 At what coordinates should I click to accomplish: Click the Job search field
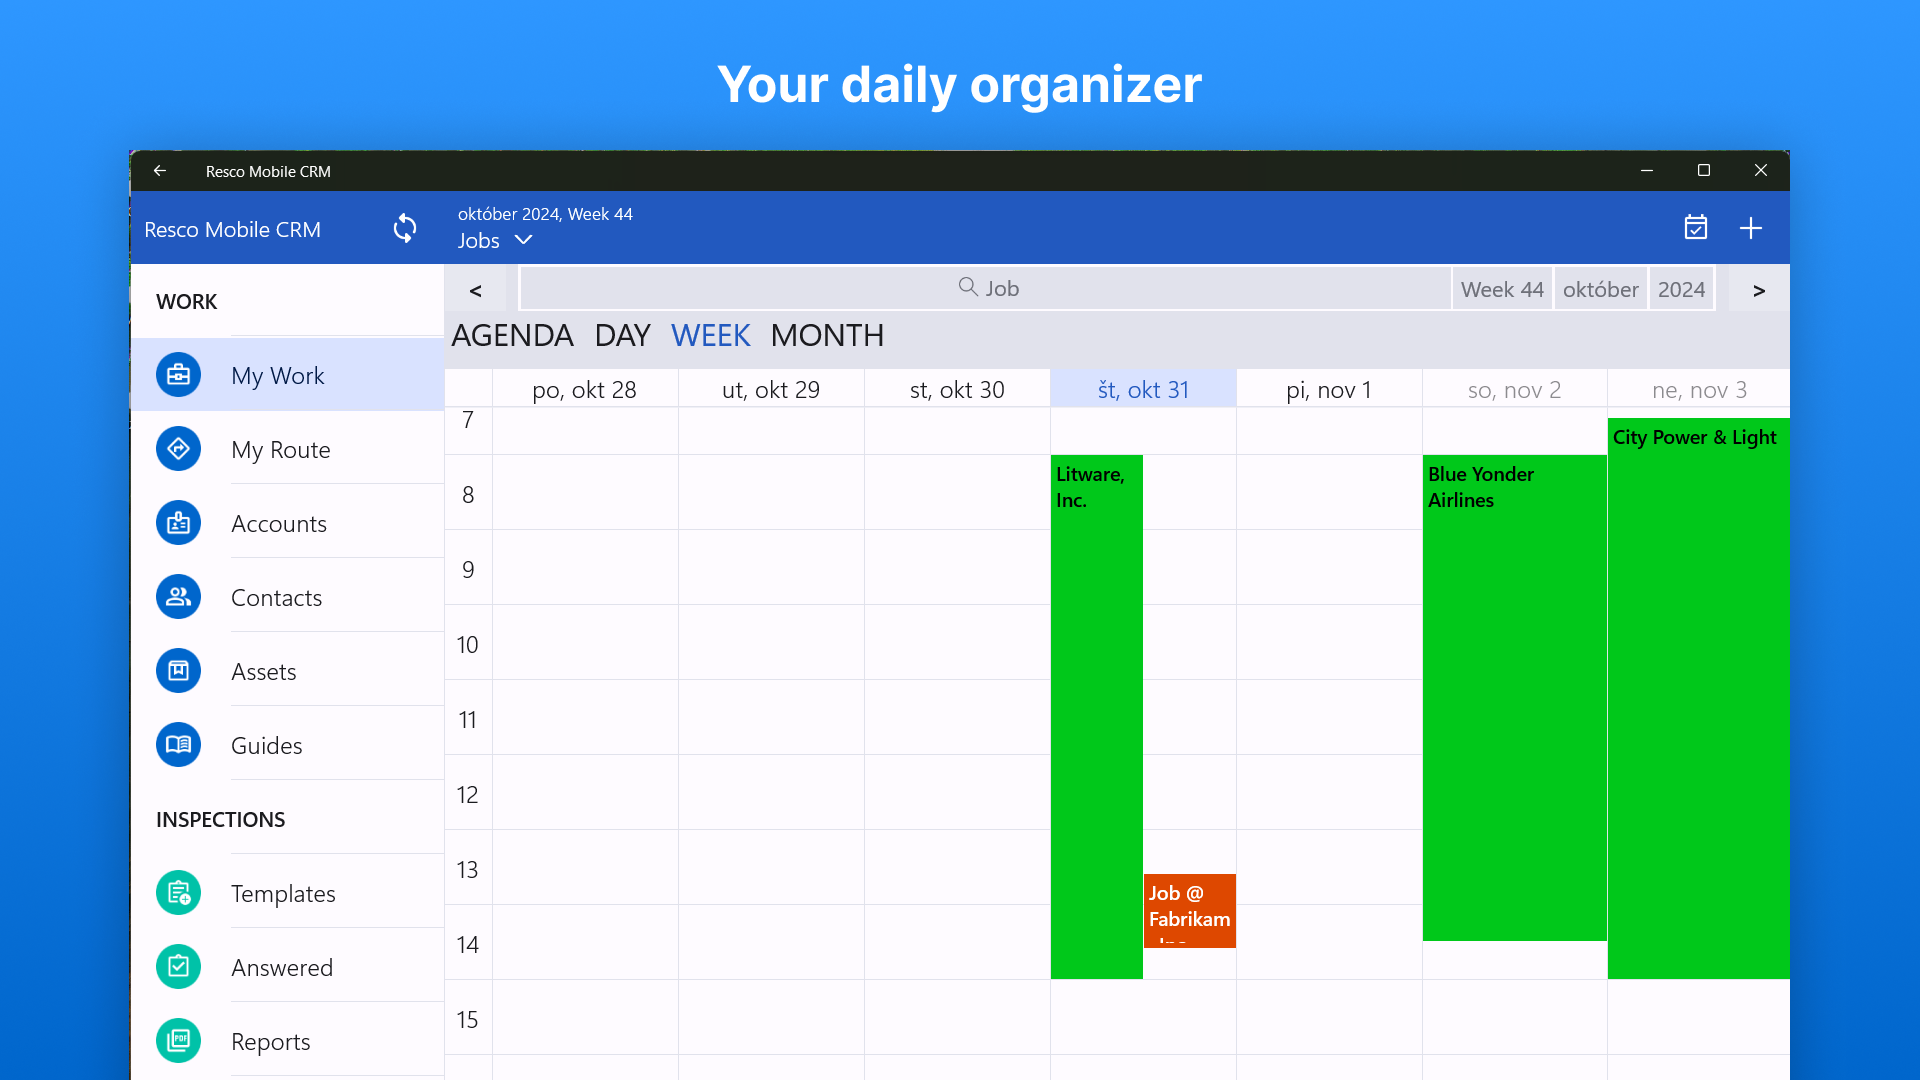coord(986,288)
